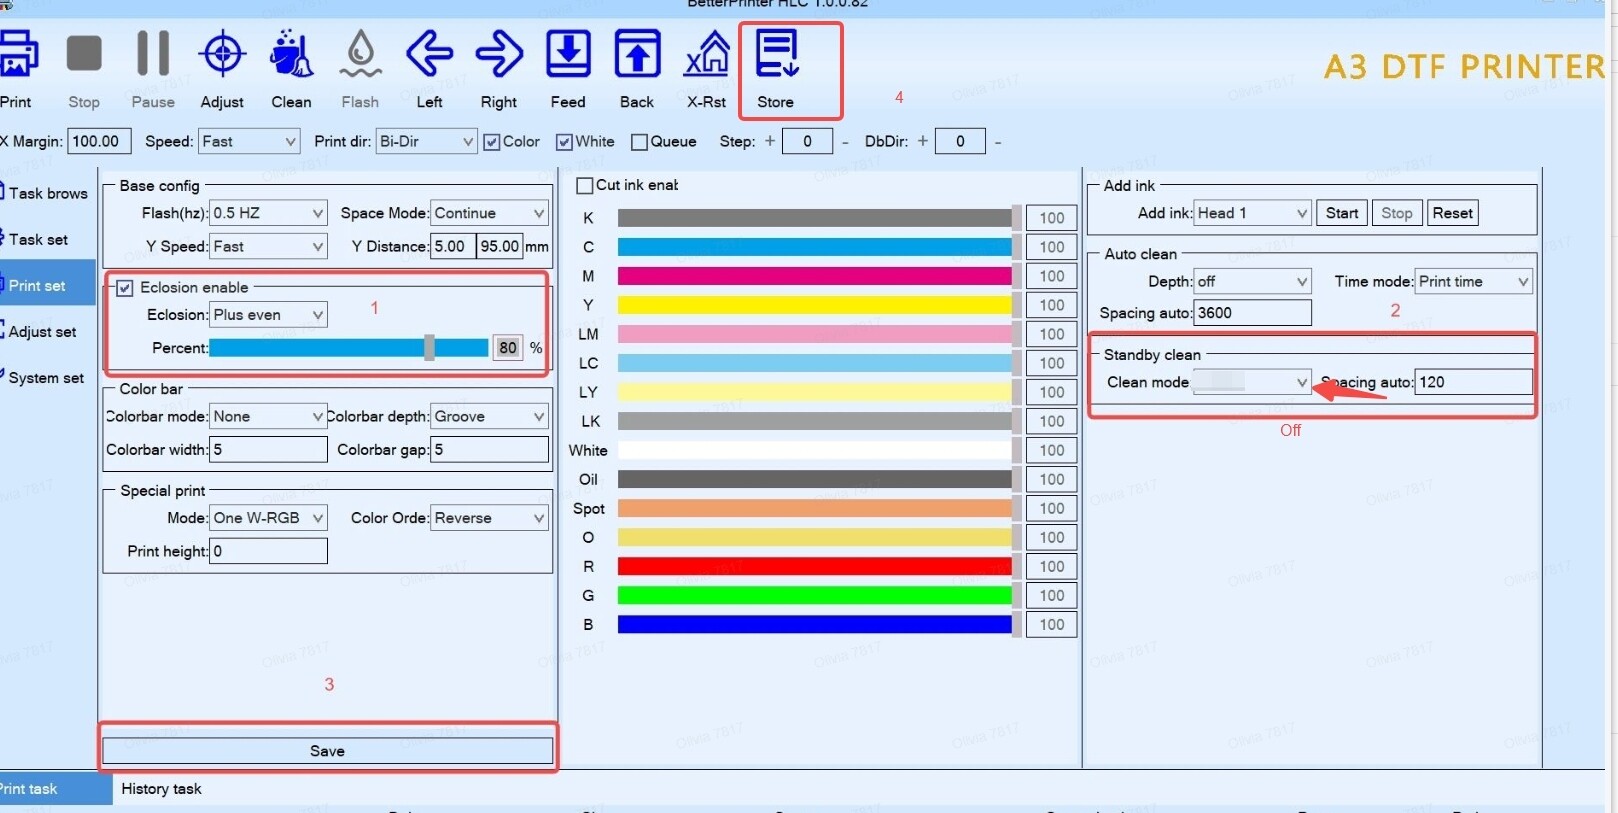Click the Spacing auto 3600 field
Screen dimensions: 1618x813
point(1252,313)
